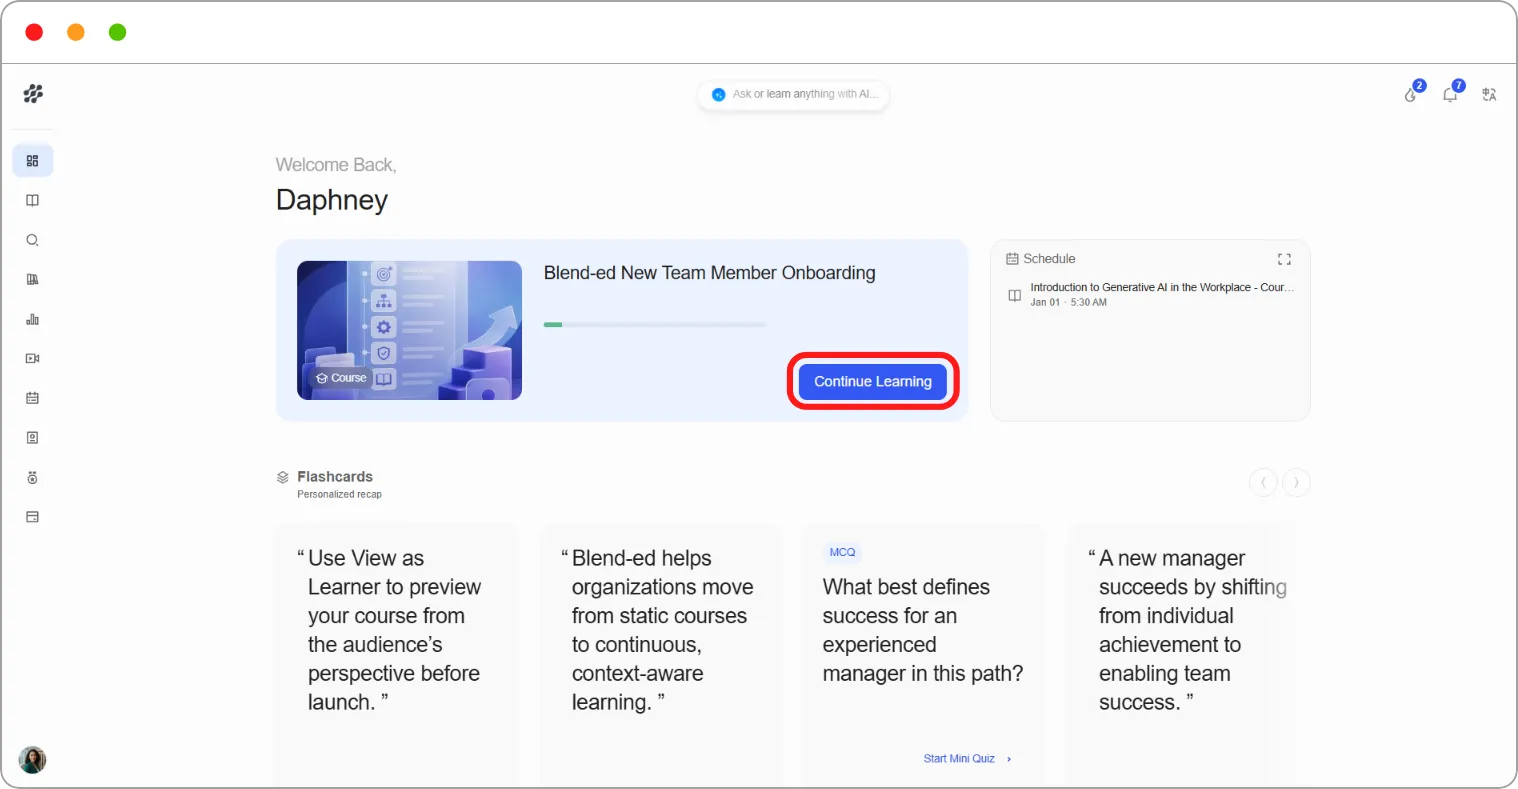Click the Start Mini Quiz link

click(x=967, y=759)
